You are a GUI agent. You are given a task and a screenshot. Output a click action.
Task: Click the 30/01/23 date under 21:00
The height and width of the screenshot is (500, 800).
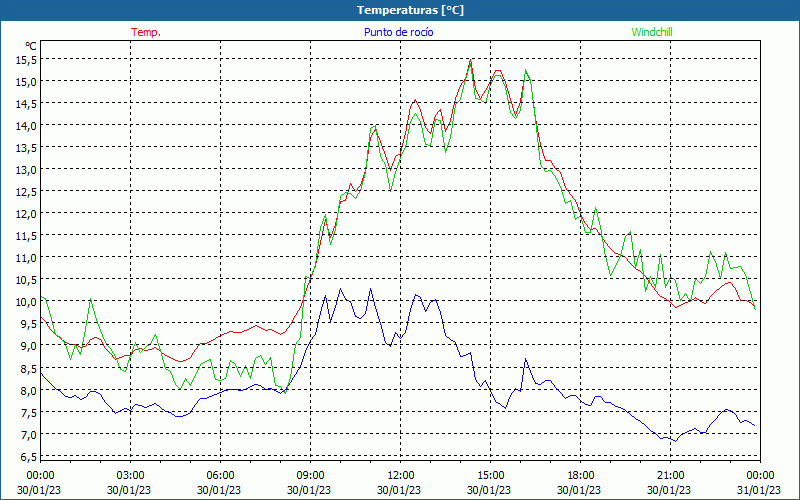pyautogui.click(x=669, y=490)
